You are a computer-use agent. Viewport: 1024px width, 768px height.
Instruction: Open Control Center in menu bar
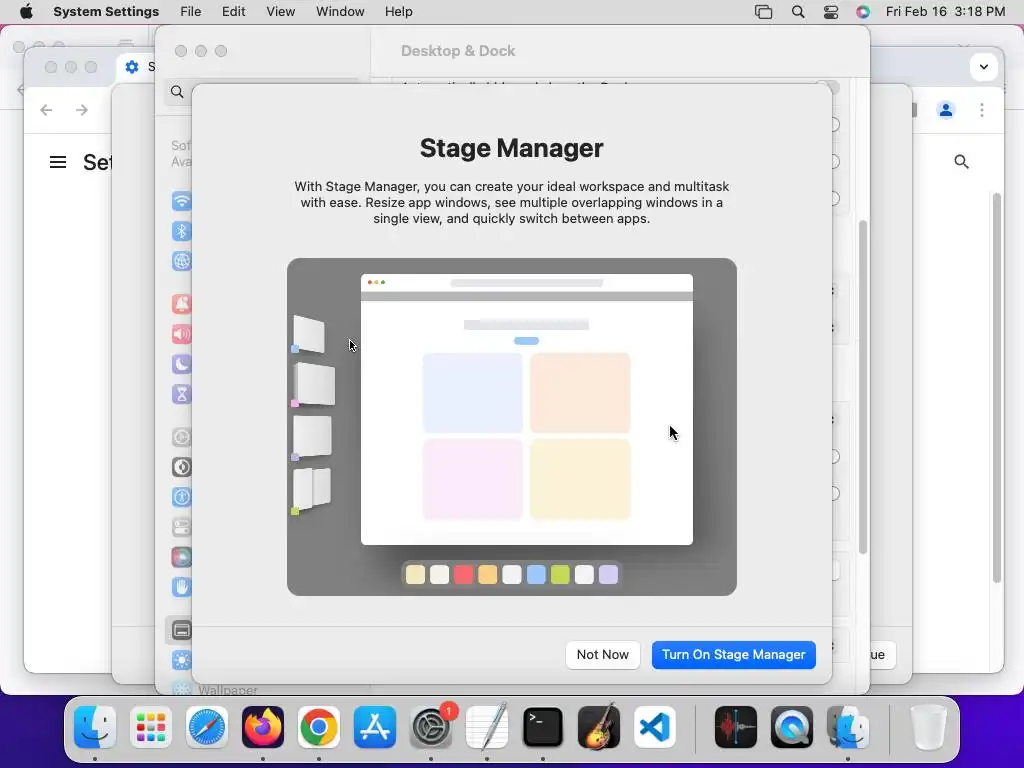pyautogui.click(x=831, y=12)
